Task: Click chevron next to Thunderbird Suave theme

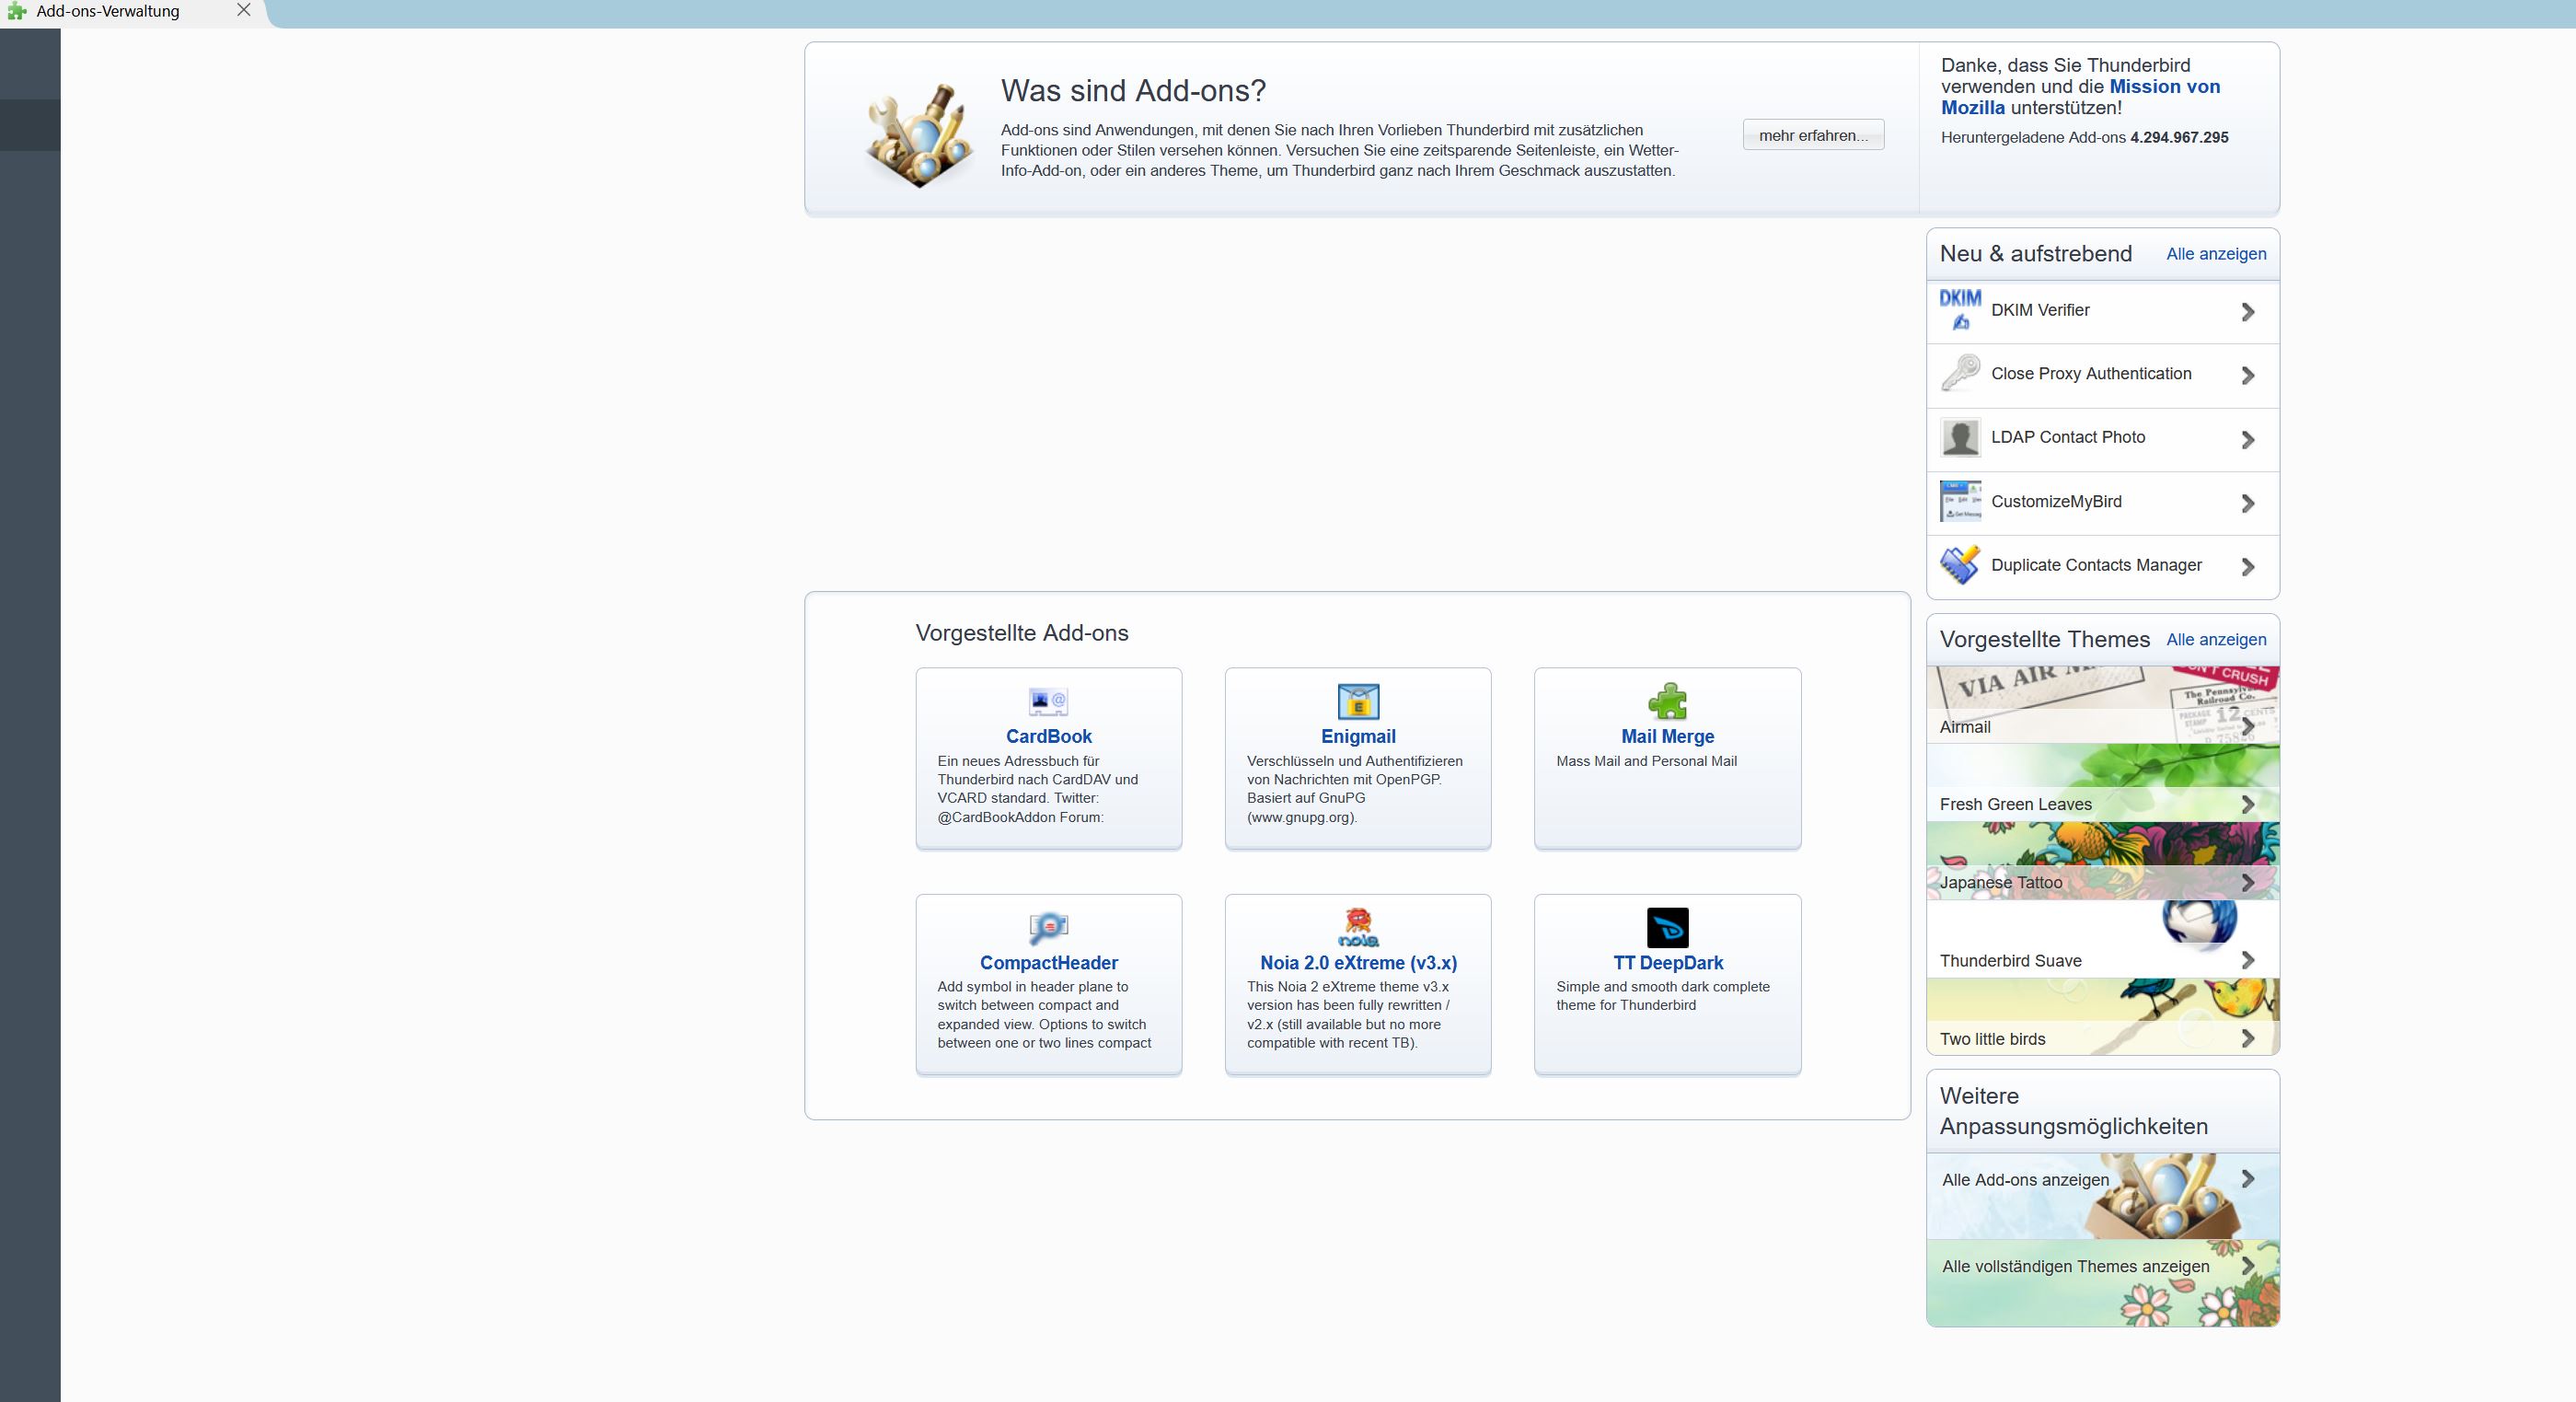Action: (x=2247, y=960)
